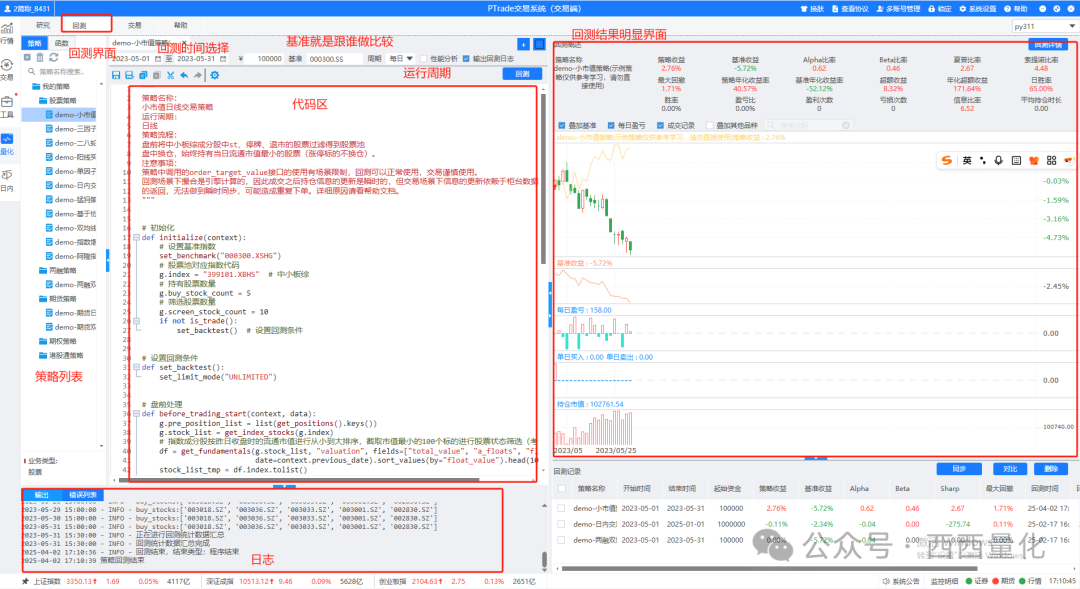Switch to the 交易 top tab
This screenshot has height=589, width=1080.
(x=134, y=25)
